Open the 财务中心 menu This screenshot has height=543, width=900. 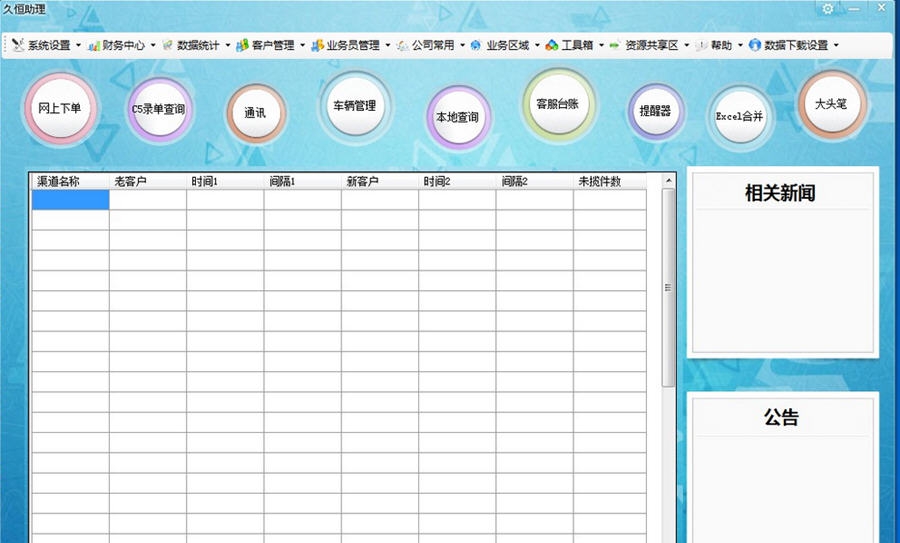123,45
